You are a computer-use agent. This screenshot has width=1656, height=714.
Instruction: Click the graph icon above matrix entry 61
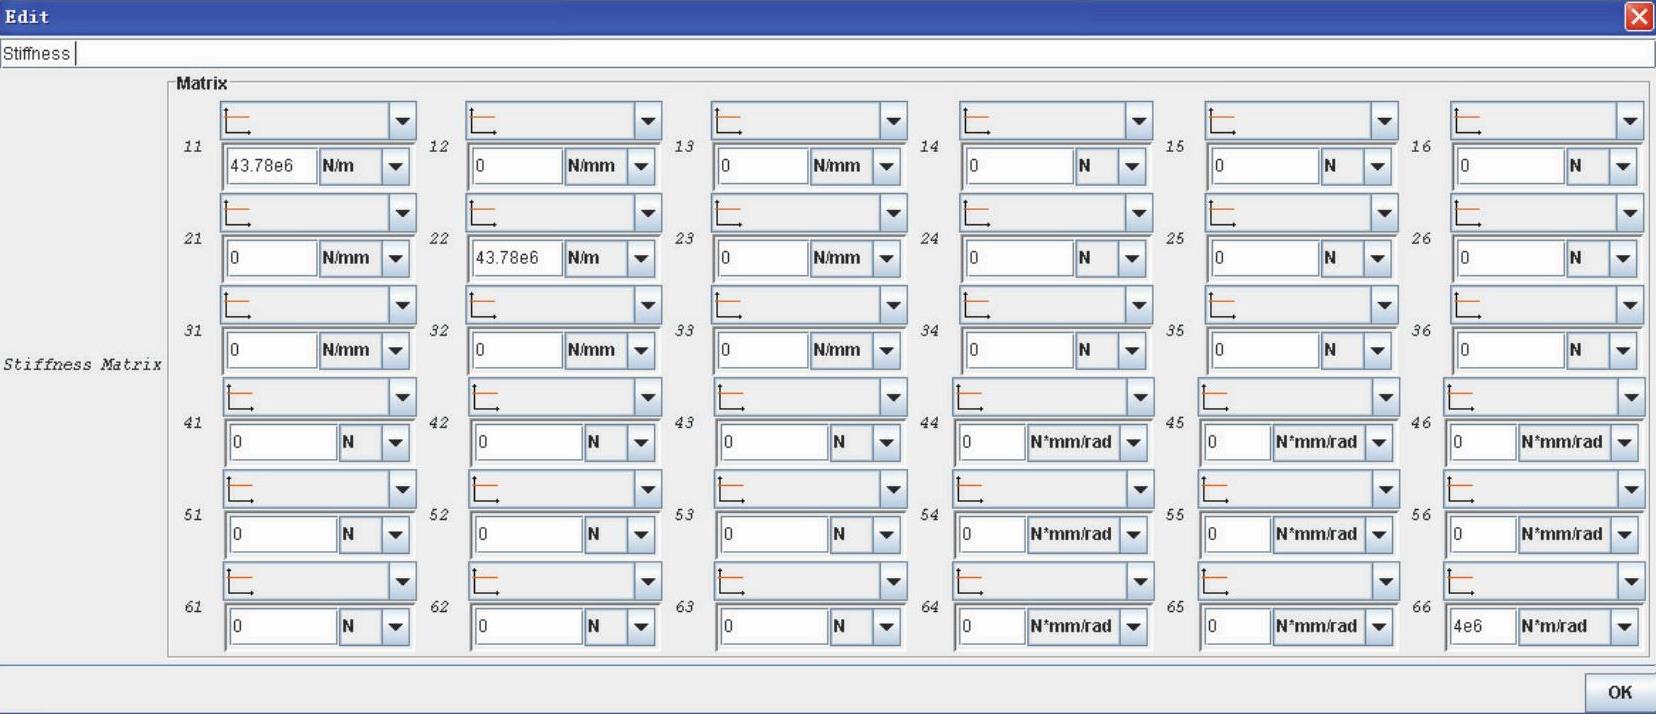(x=240, y=582)
